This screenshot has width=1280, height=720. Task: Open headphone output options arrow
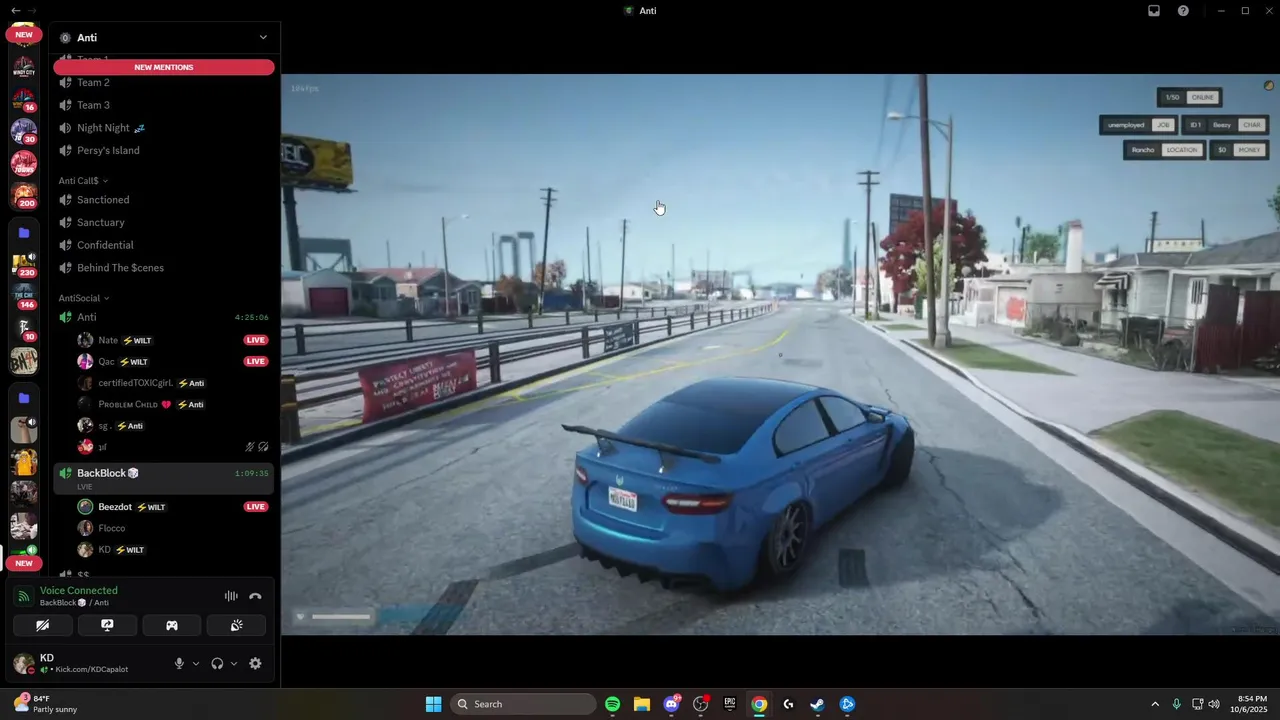234,663
